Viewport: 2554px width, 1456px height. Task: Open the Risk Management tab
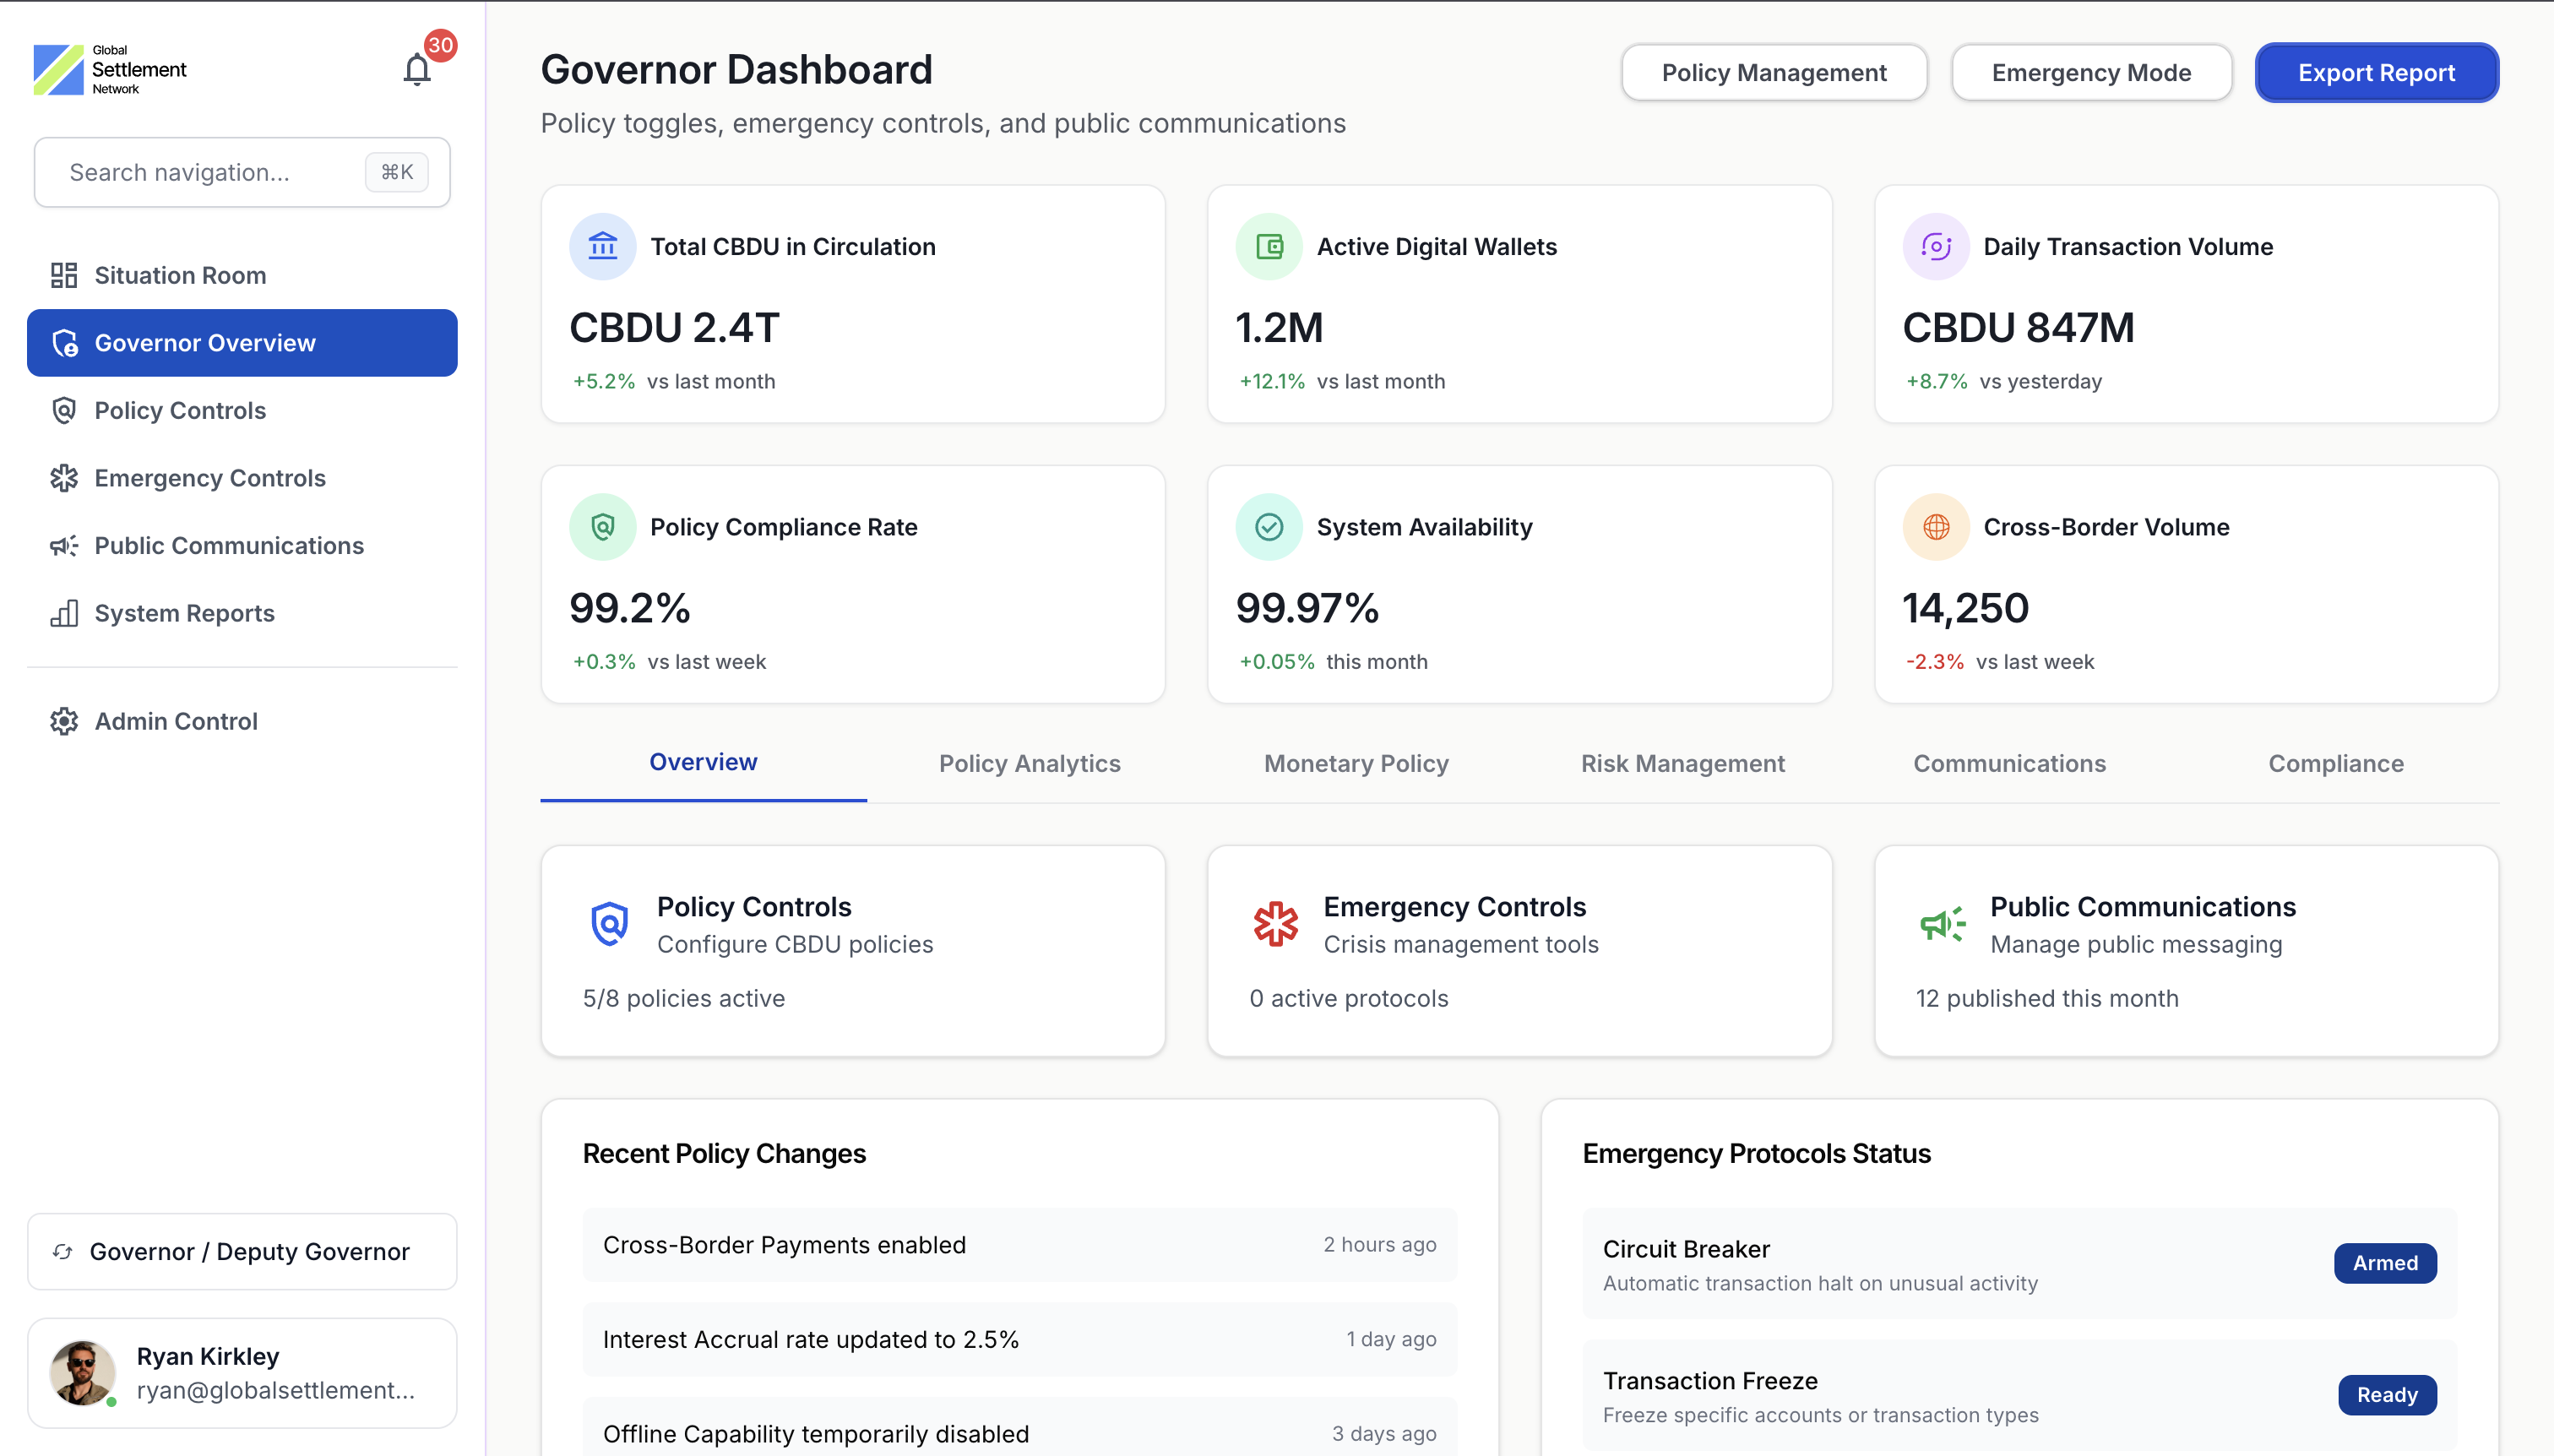tap(1682, 763)
